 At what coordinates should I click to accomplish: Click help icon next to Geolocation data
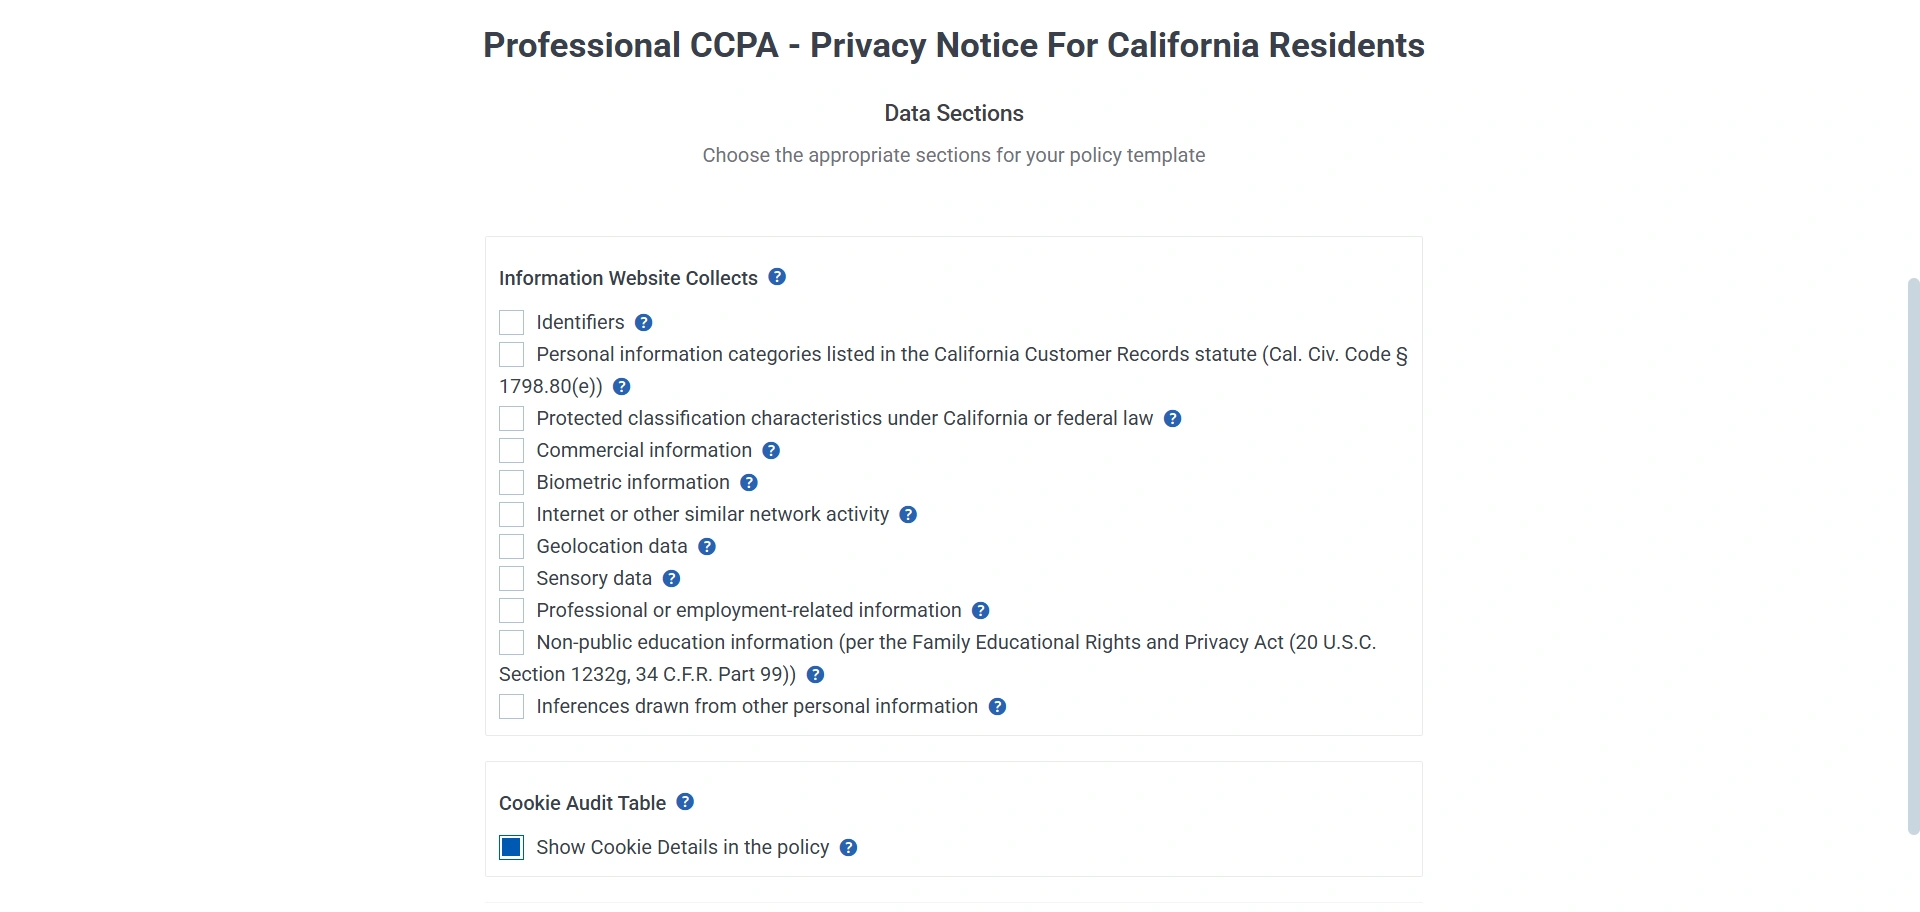point(707,546)
